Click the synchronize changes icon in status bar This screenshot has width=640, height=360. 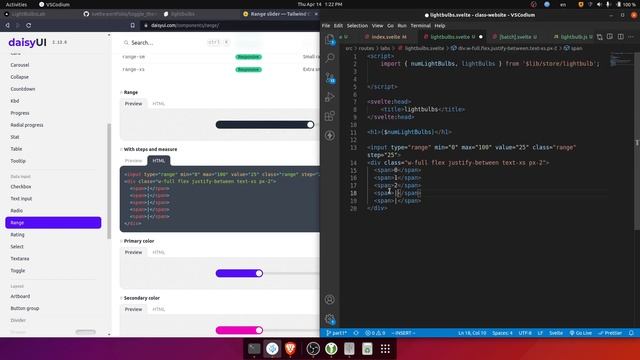point(356,333)
